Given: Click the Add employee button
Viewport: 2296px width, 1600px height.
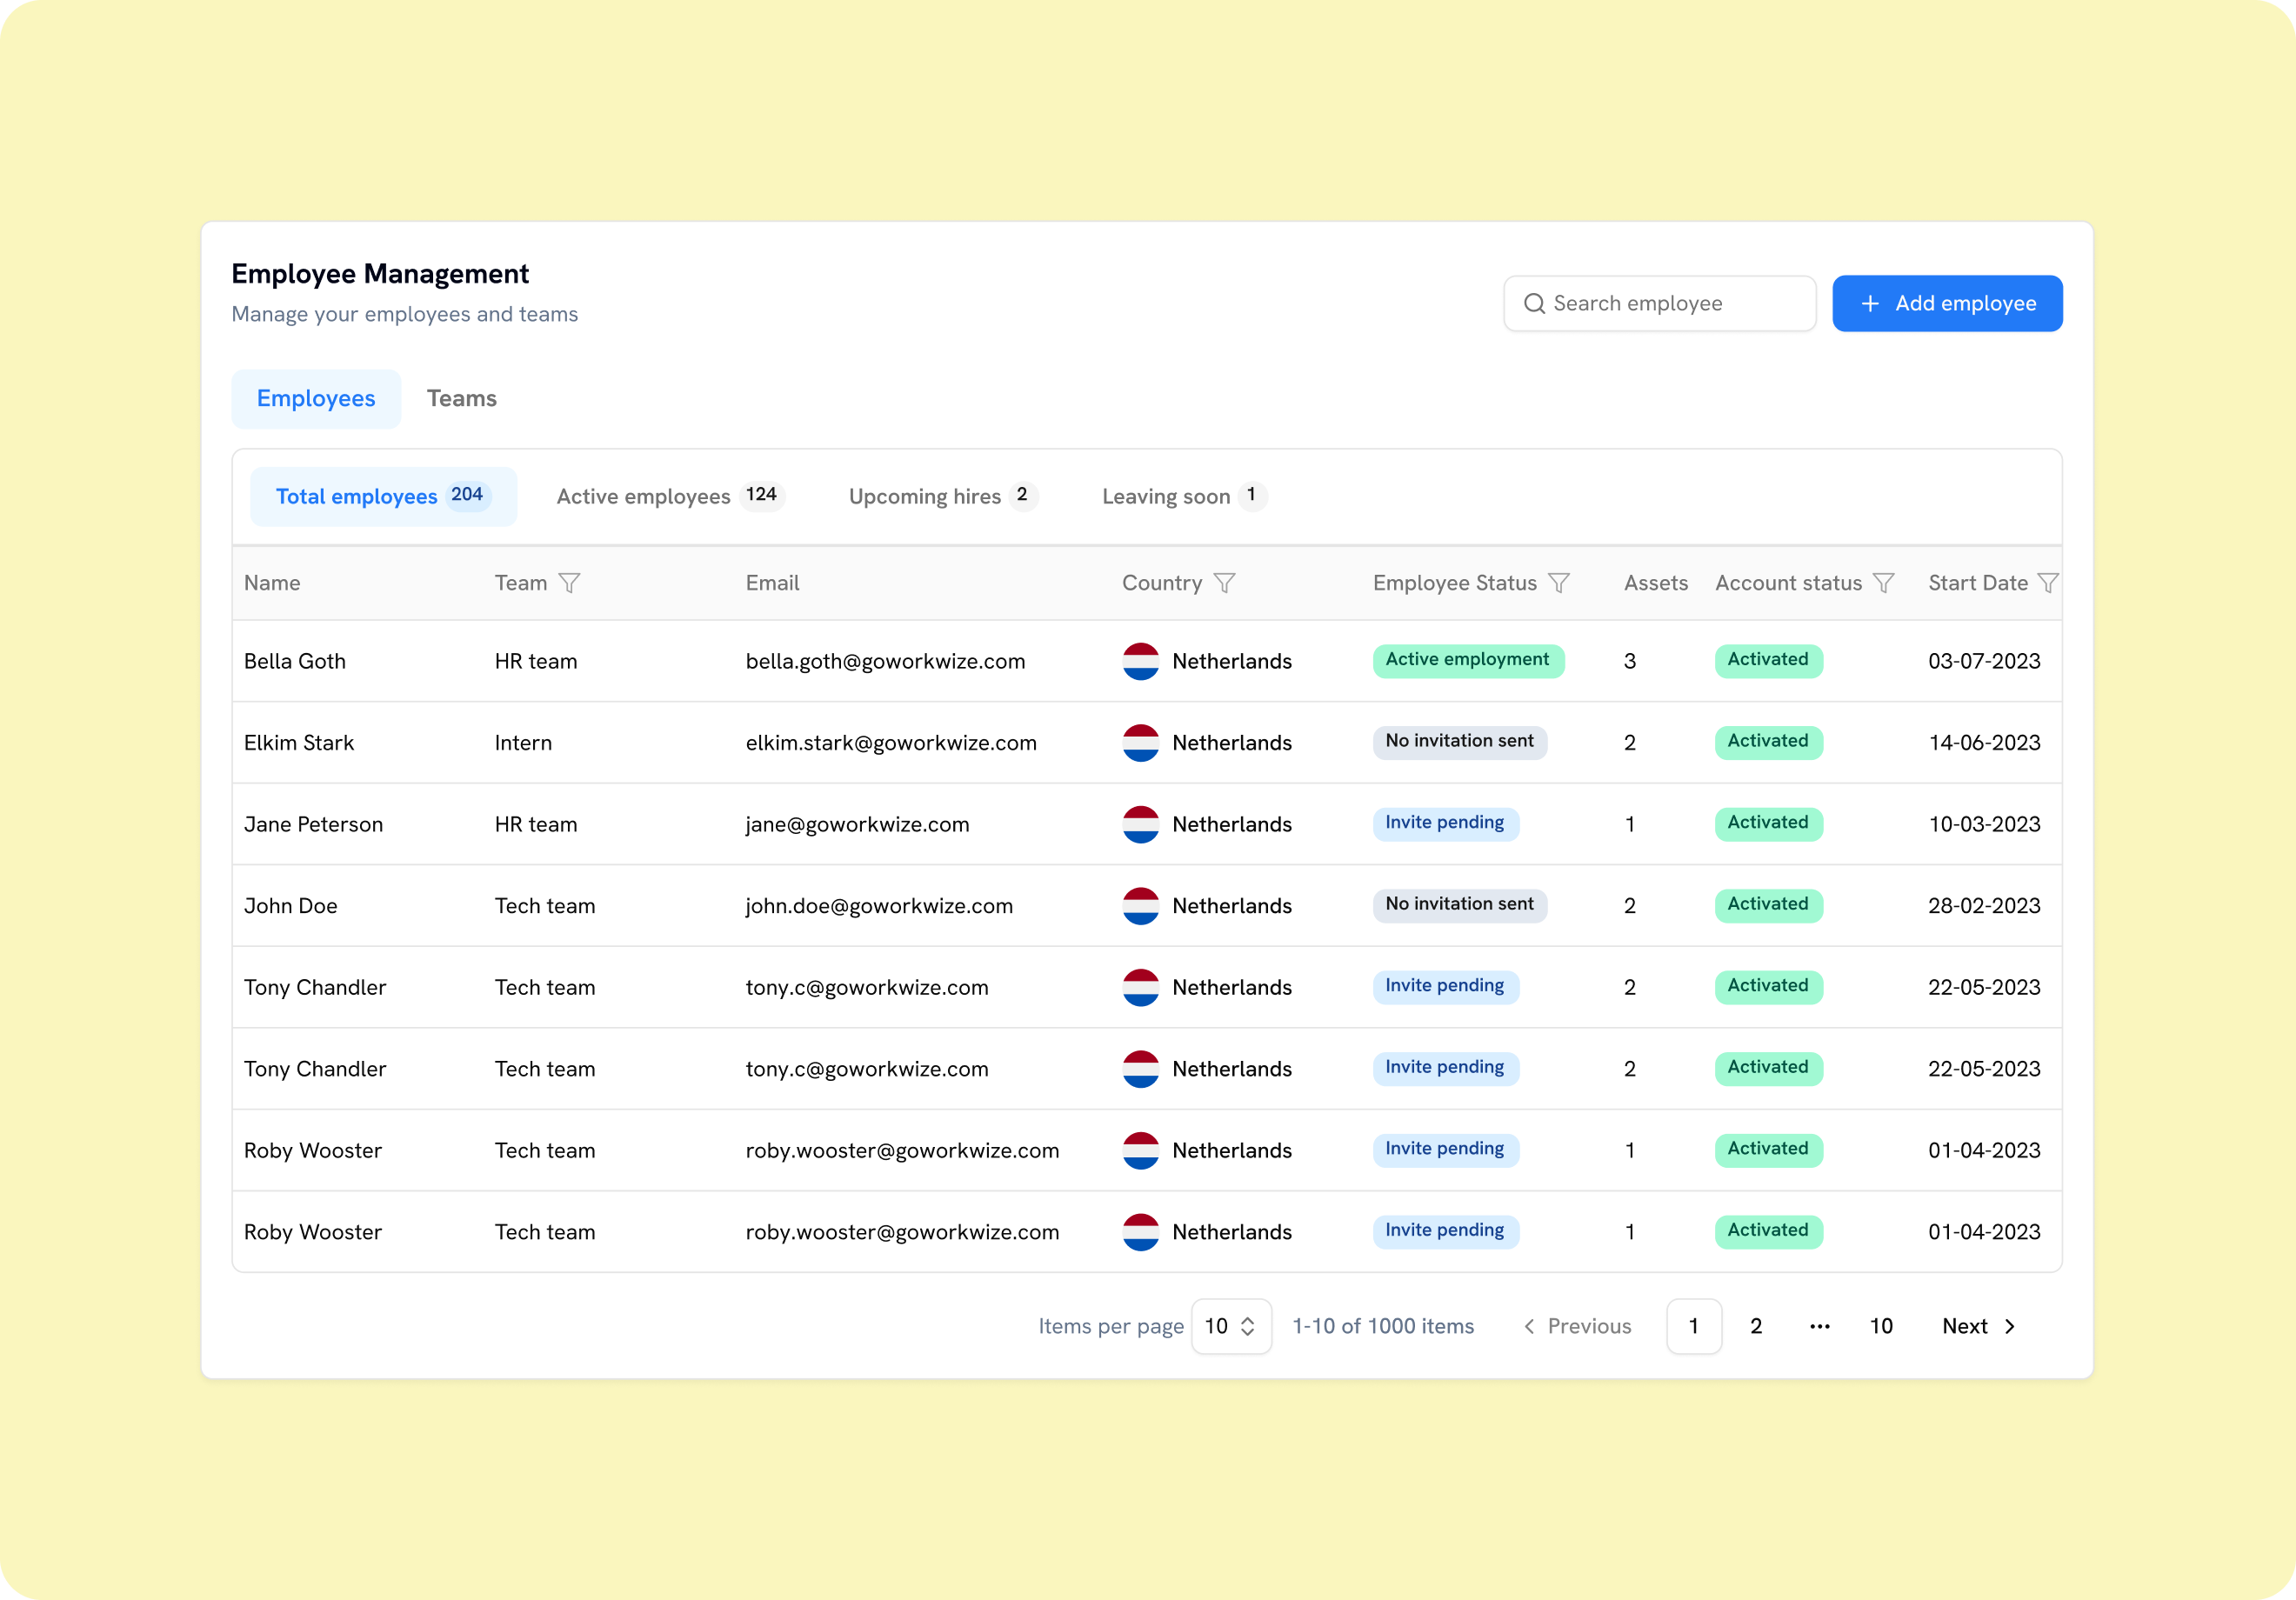Looking at the screenshot, I should (x=1947, y=303).
